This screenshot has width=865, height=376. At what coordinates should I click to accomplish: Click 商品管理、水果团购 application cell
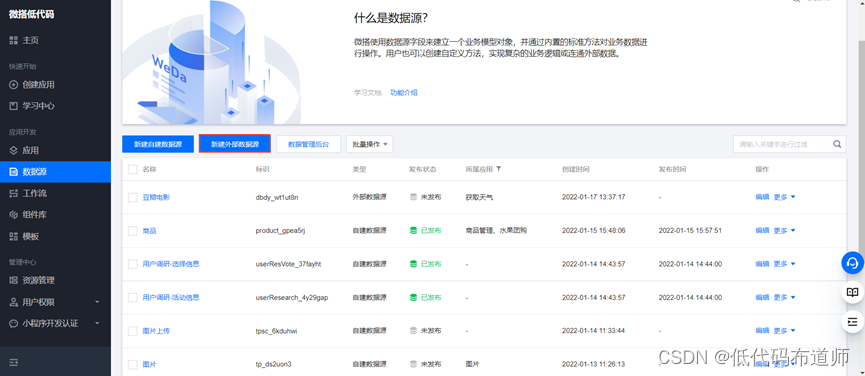(496, 230)
